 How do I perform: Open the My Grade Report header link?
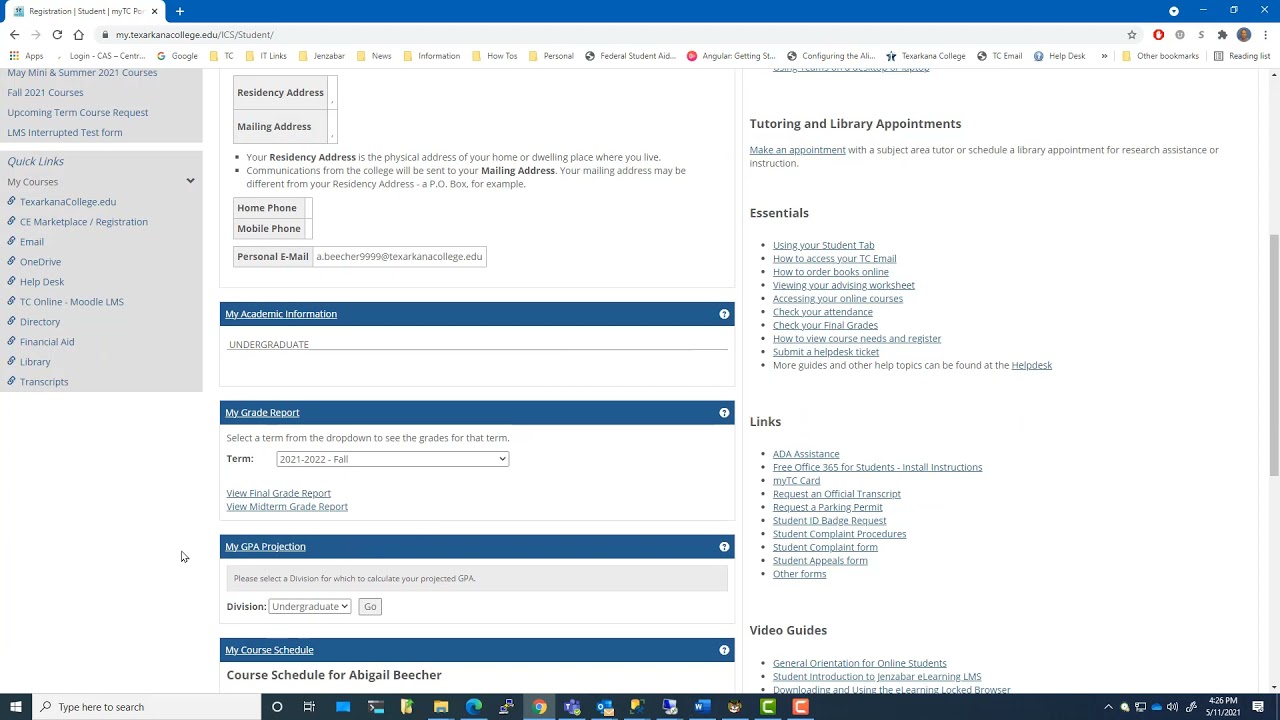tap(262, 413)
